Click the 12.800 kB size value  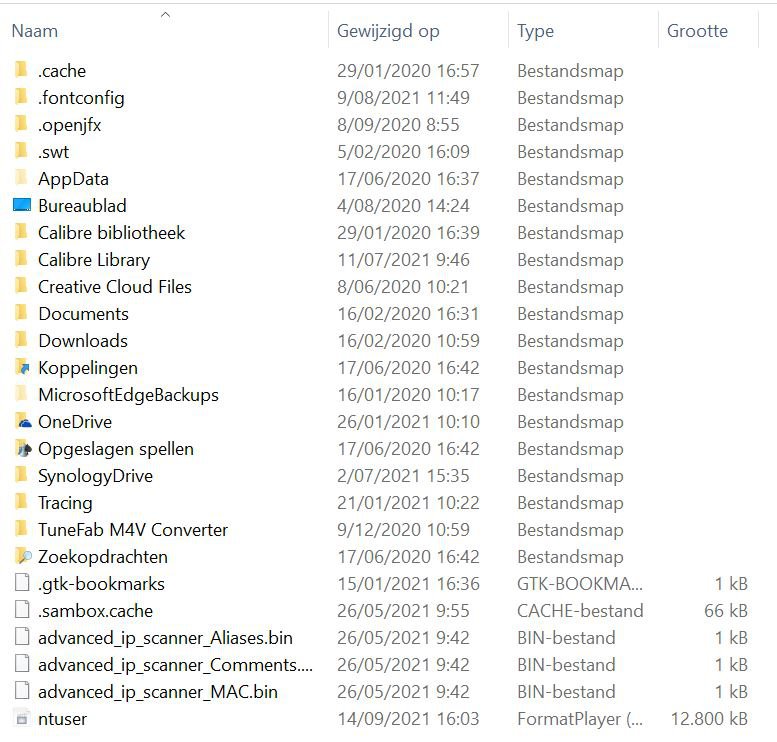coord(709,719)
